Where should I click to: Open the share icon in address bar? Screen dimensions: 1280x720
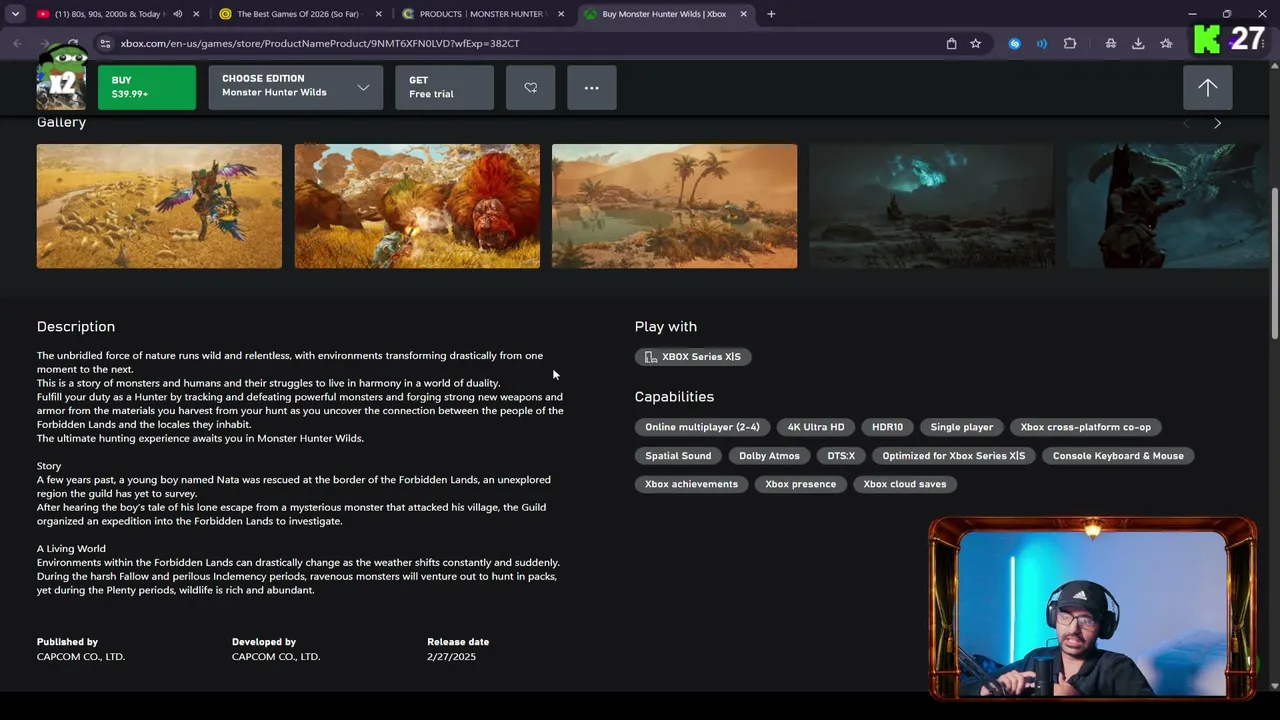951,43
